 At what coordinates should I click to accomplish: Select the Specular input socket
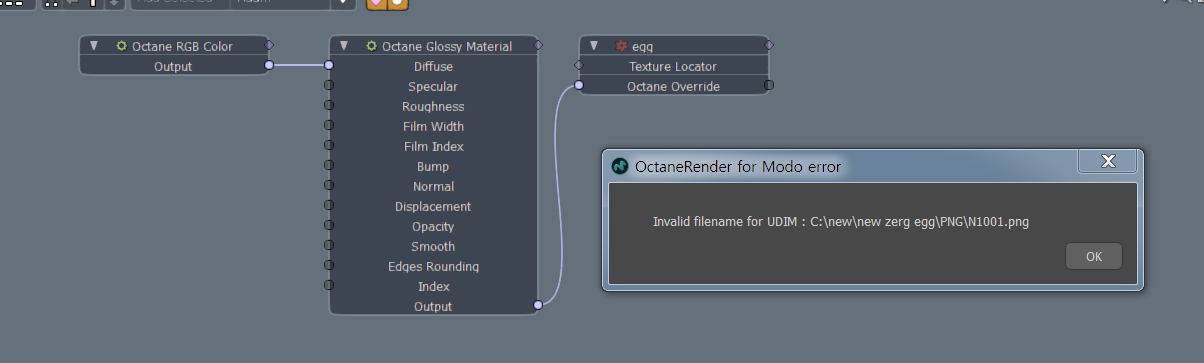pyautogui.click(x=328, y=86)
